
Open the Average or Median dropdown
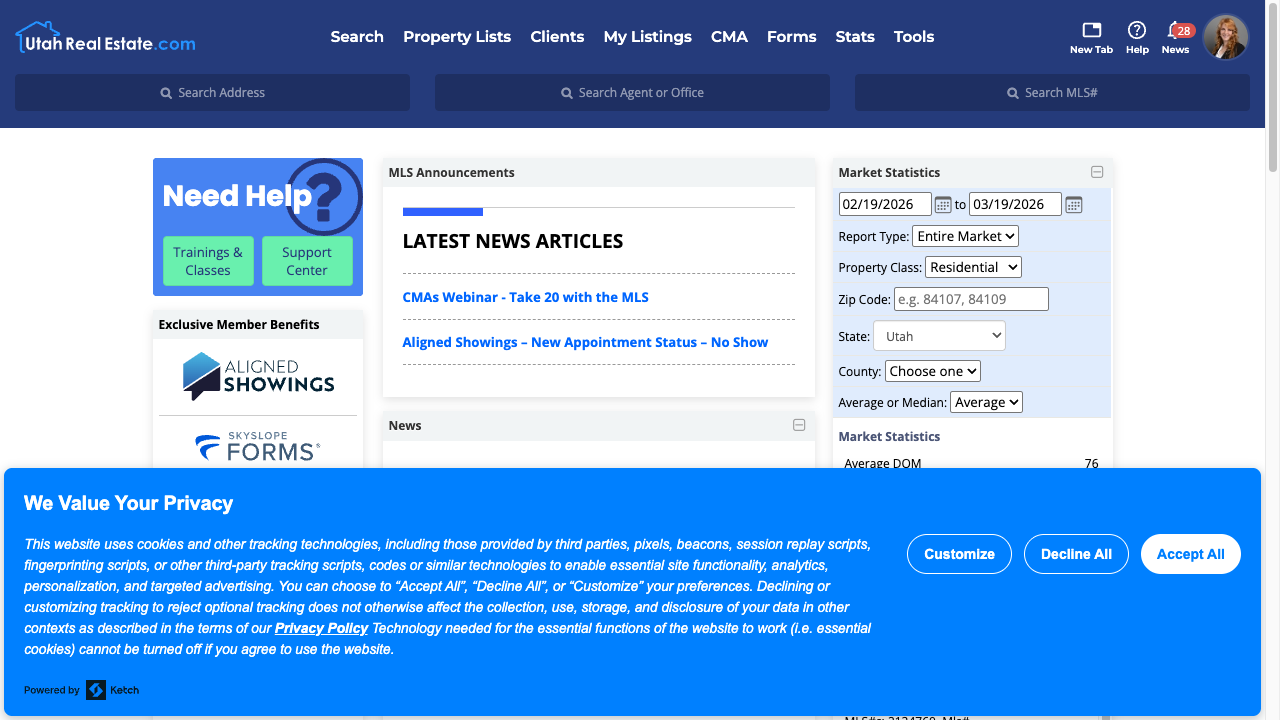(986, 402)
